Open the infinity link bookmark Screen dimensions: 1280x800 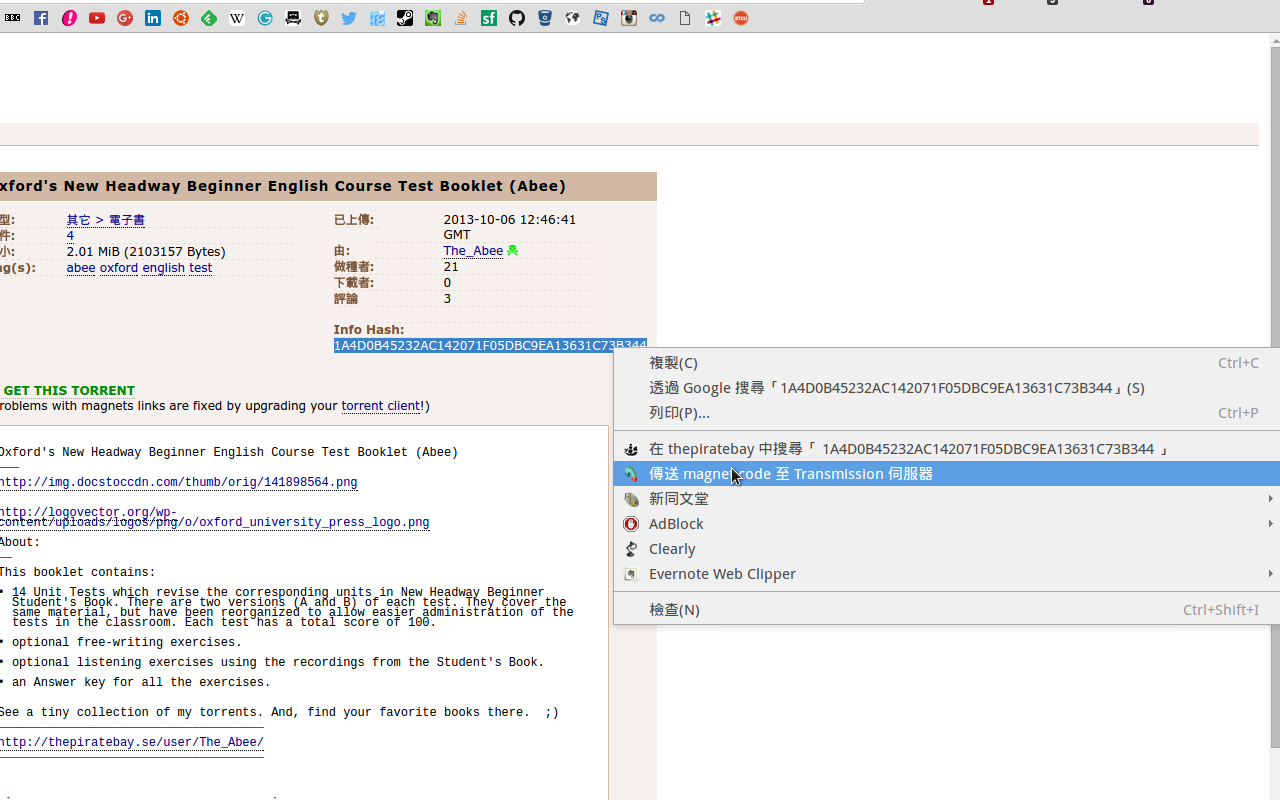pyautogui.click(x=657, y=18)
